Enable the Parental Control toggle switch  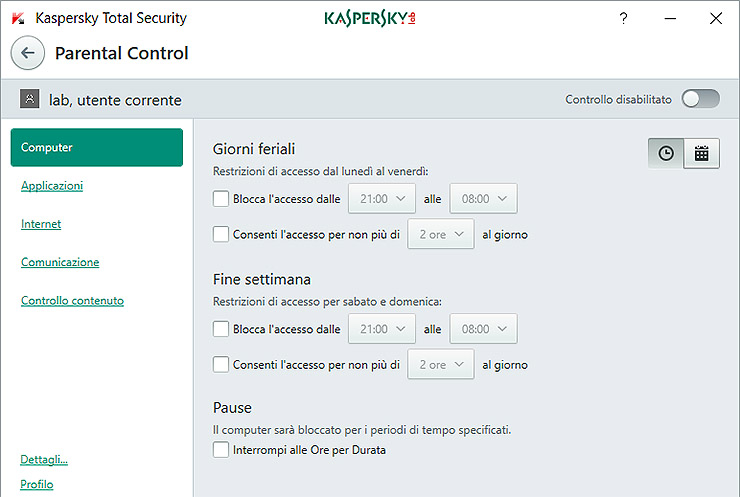700,99
